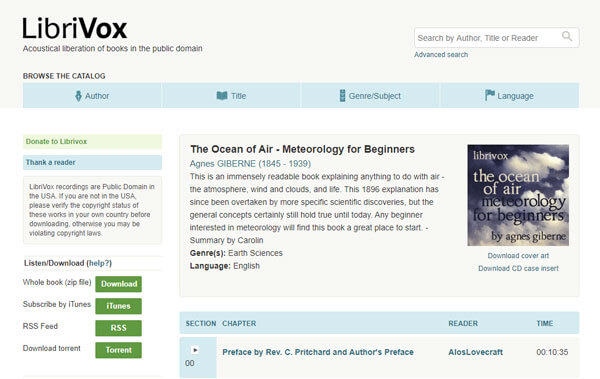The width and height of the screenshot is (600, 379).
Task: Click the public domain copyright notice text
Action: pyautogui.click(x=92, y=210)
